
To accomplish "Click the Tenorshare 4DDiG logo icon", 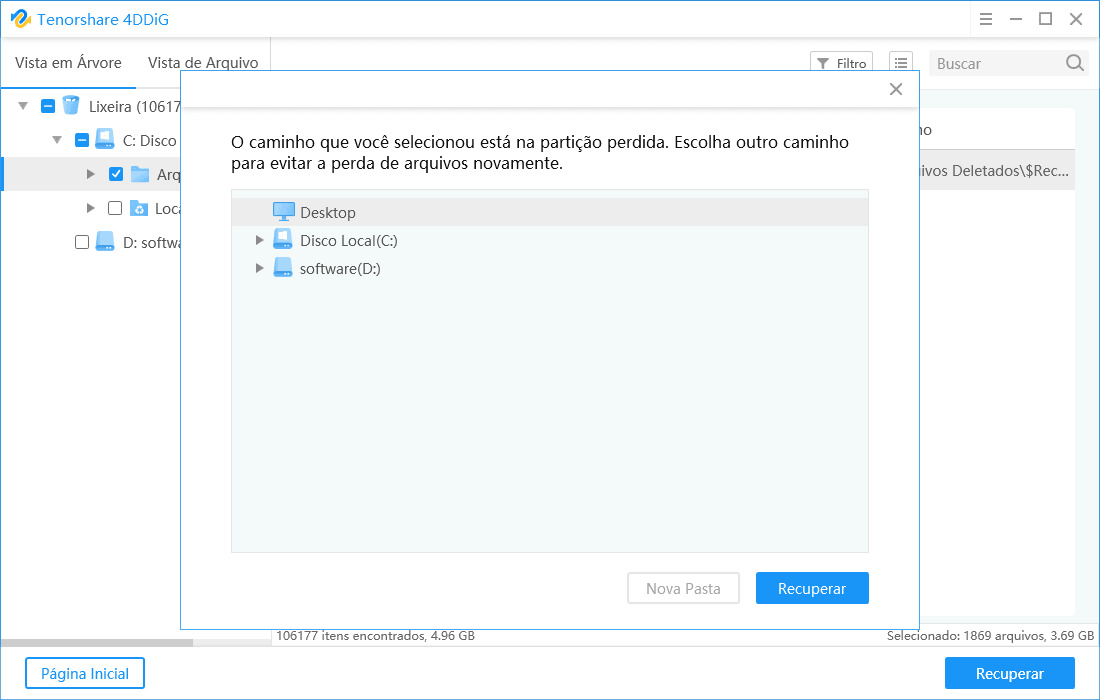I will (20, 19).
